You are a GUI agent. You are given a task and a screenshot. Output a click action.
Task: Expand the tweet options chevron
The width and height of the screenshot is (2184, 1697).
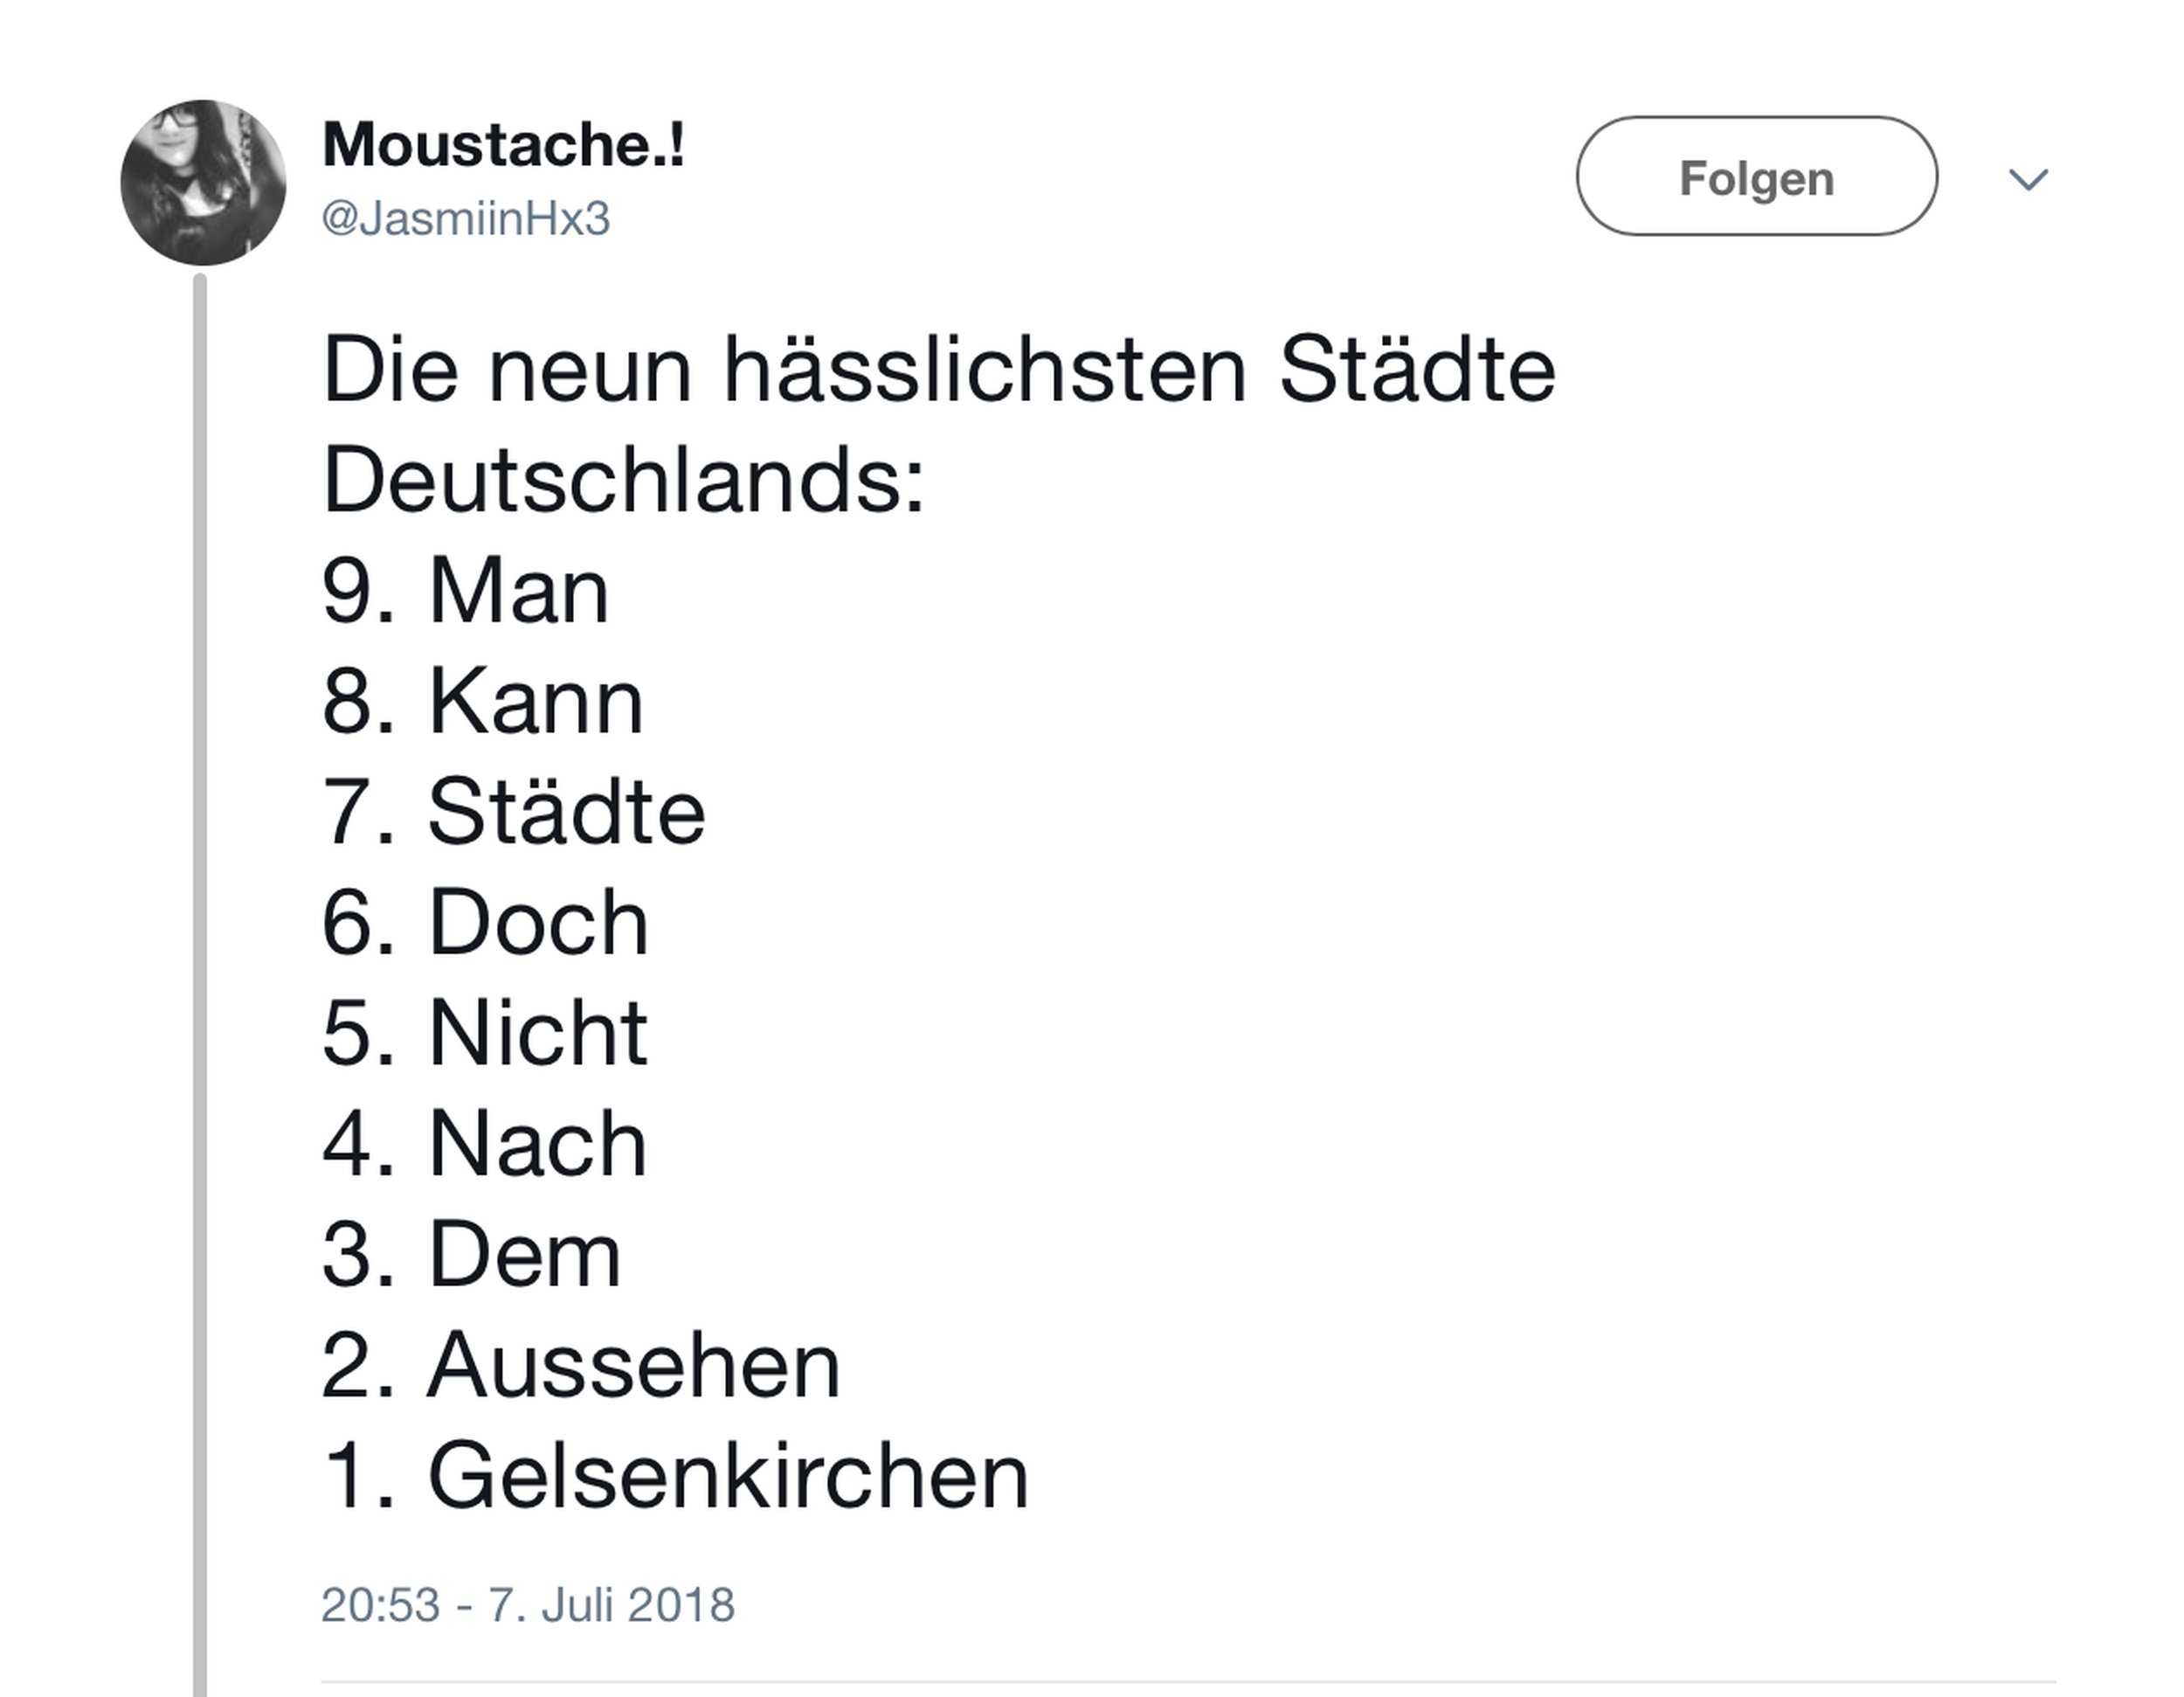pyautogui.click(x=2028, y=179)
